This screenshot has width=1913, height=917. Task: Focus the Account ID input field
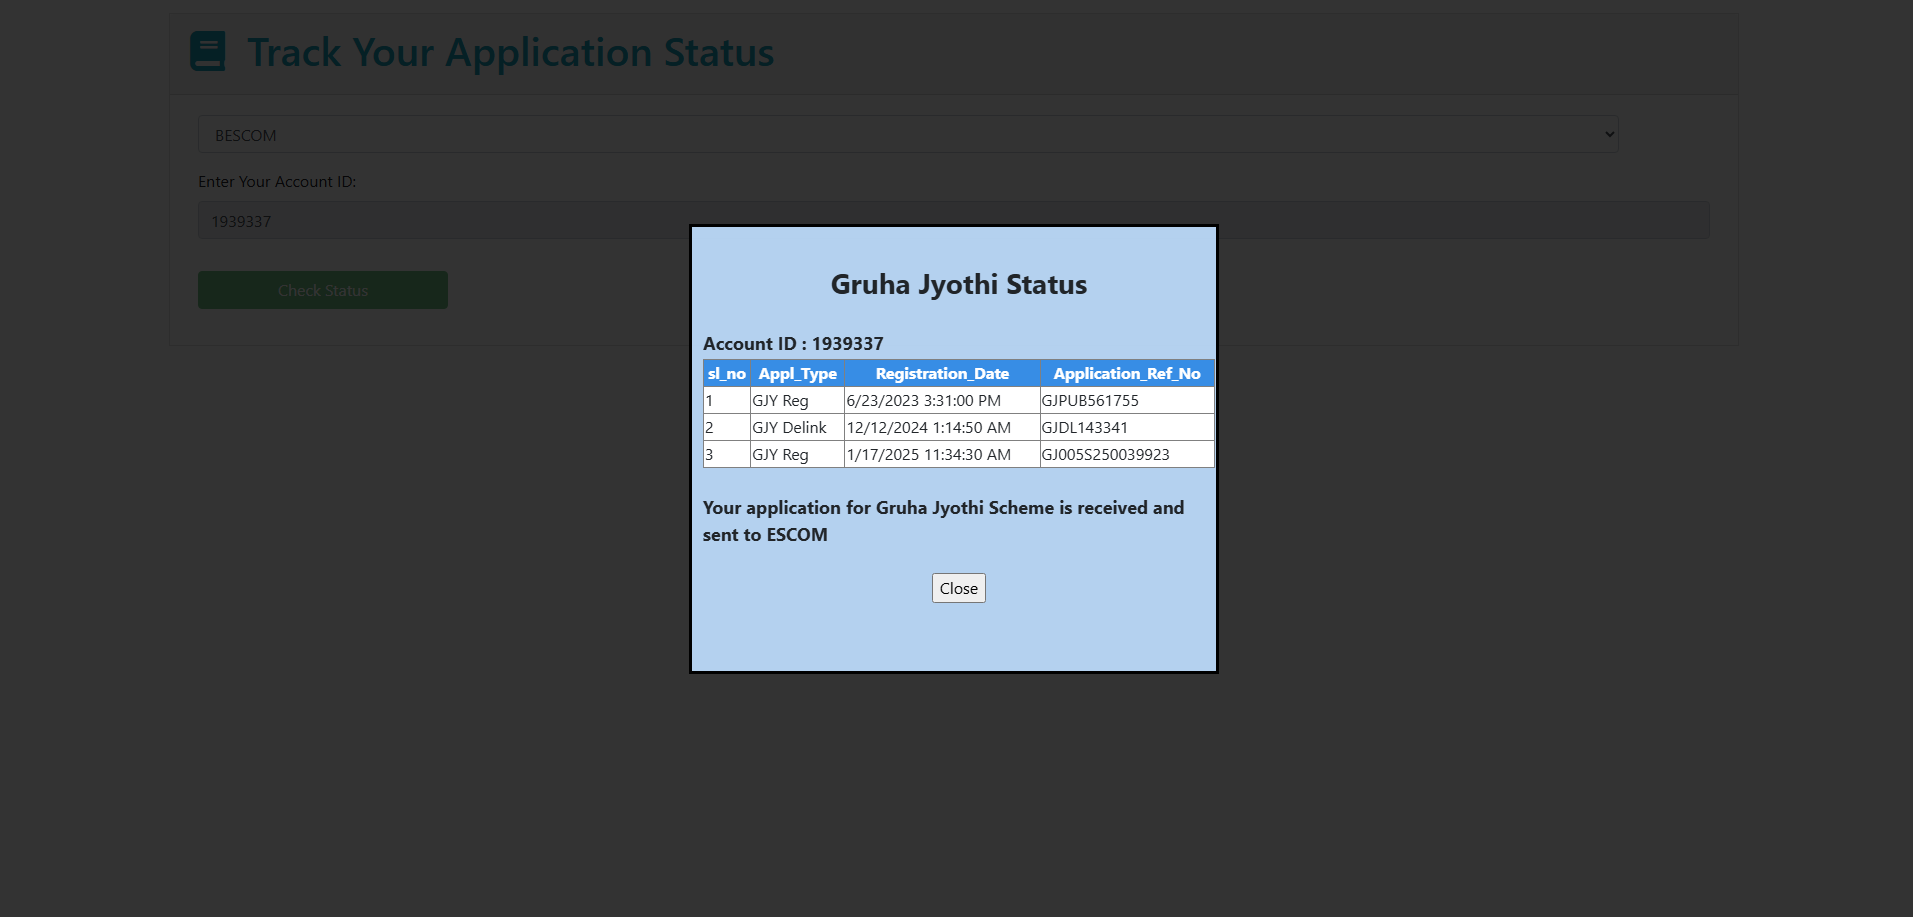coord(953,220)
